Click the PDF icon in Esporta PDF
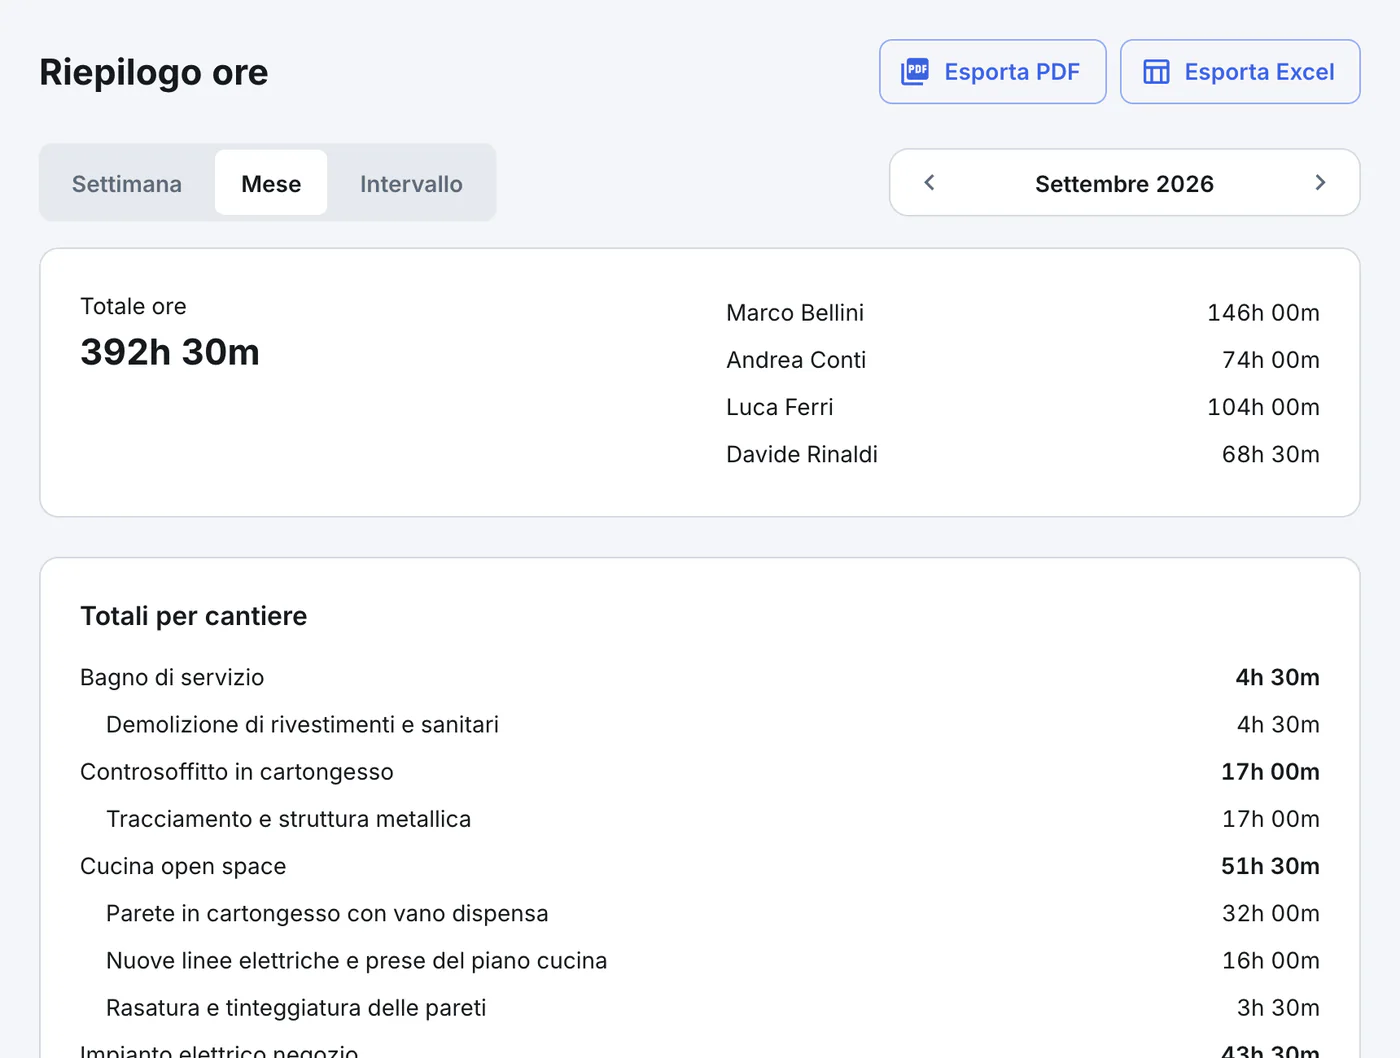 click(915, 72)
